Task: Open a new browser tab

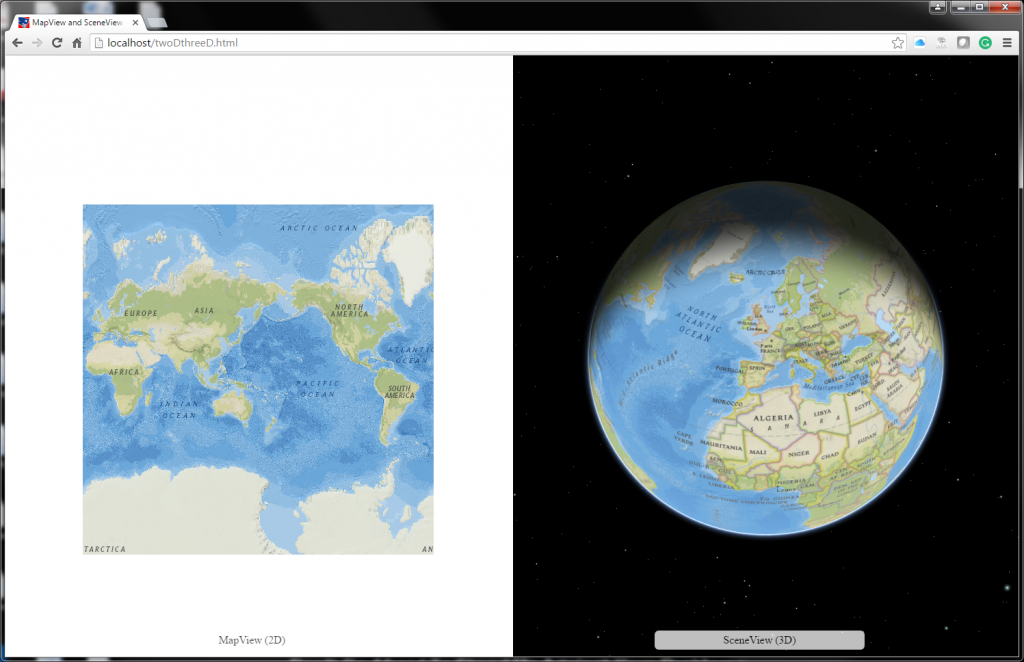Action: coord(157,23)
